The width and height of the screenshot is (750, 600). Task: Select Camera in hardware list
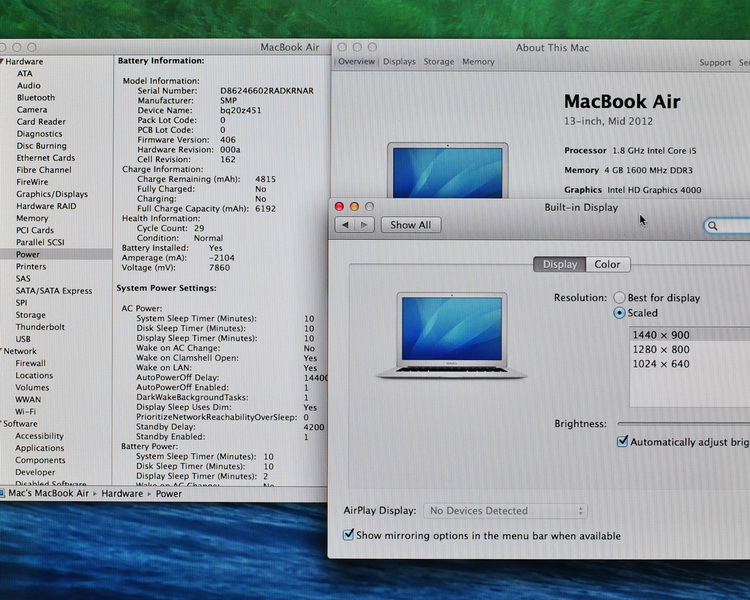pos(32,110)
